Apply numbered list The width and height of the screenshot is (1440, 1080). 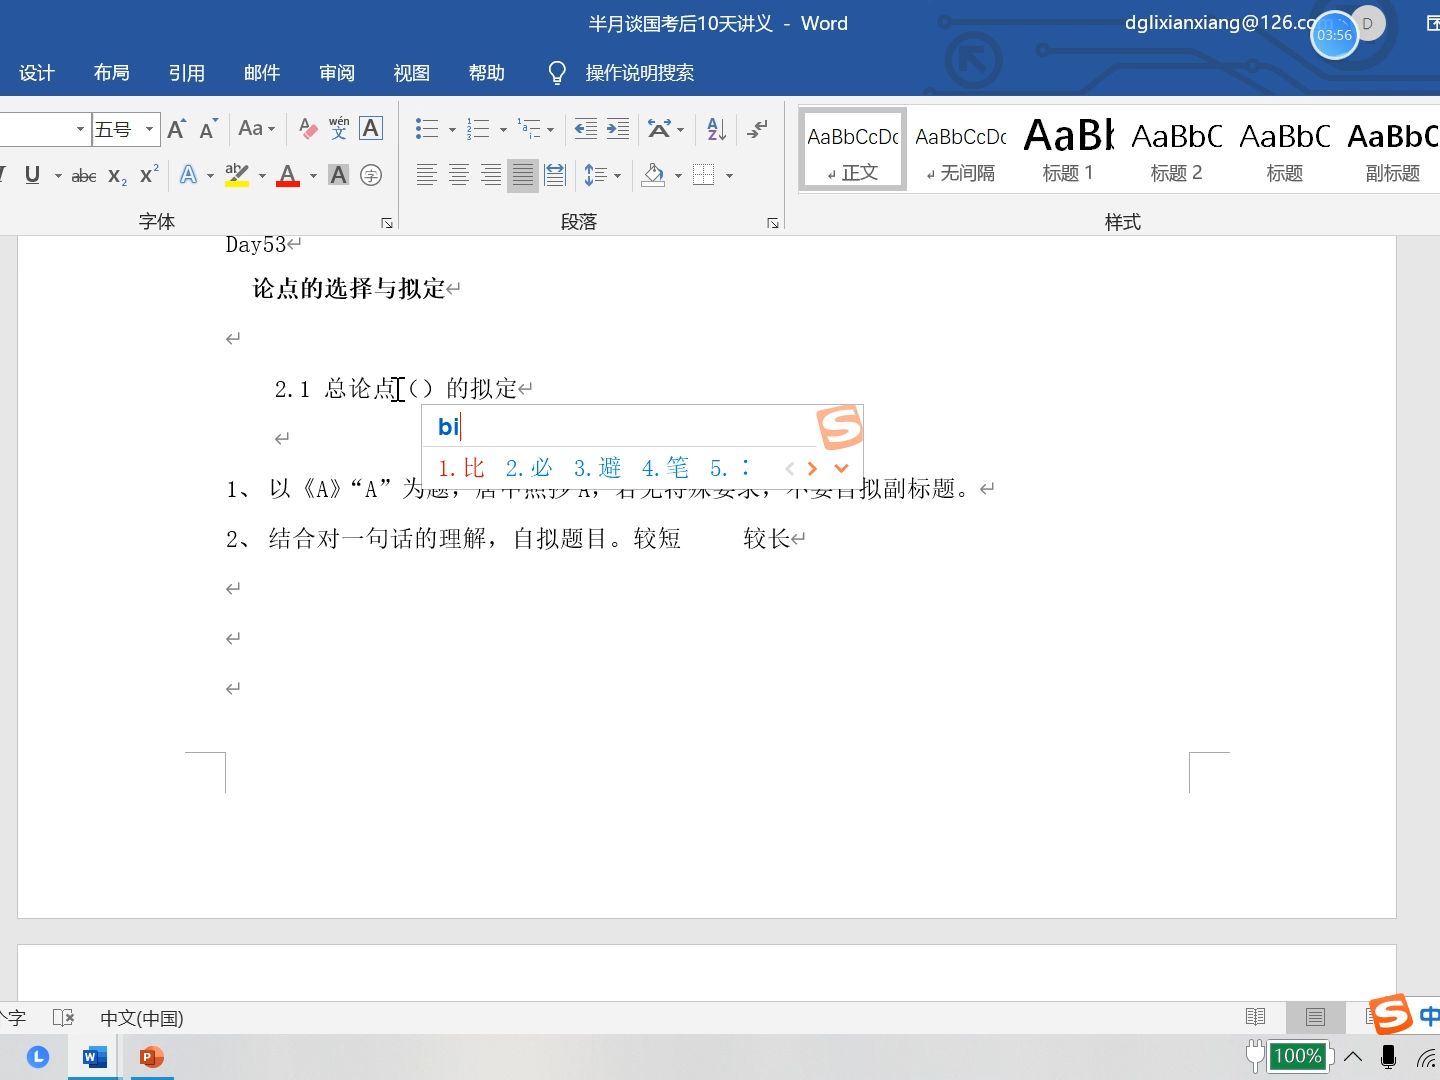(478, 128)
